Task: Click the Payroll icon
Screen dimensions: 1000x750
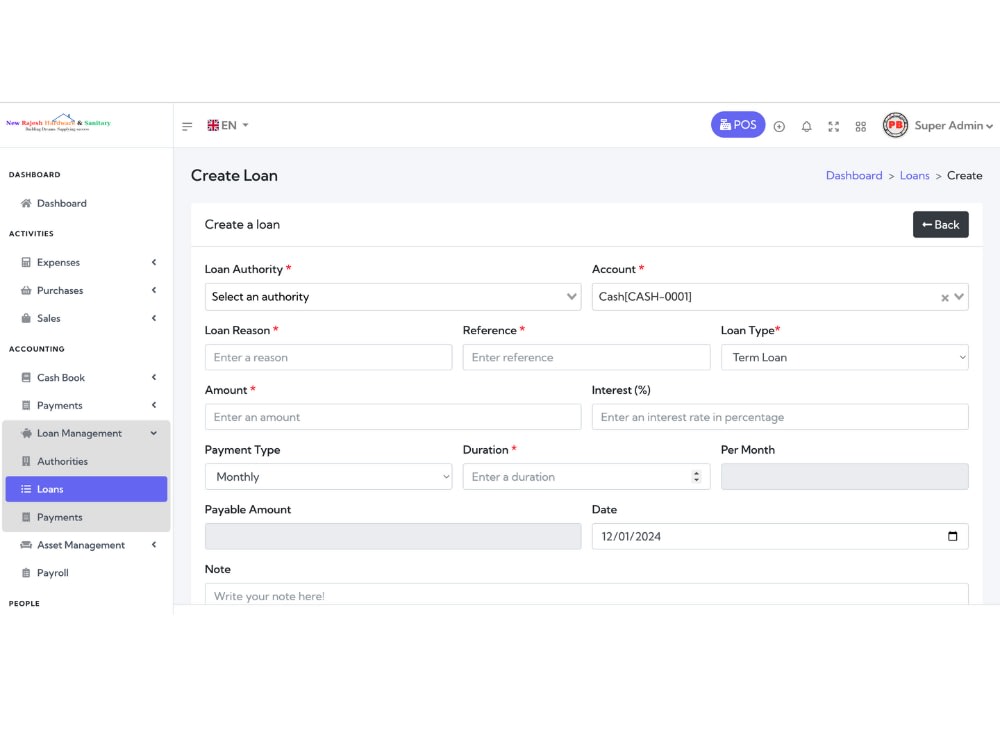Action: pos(26,573)
